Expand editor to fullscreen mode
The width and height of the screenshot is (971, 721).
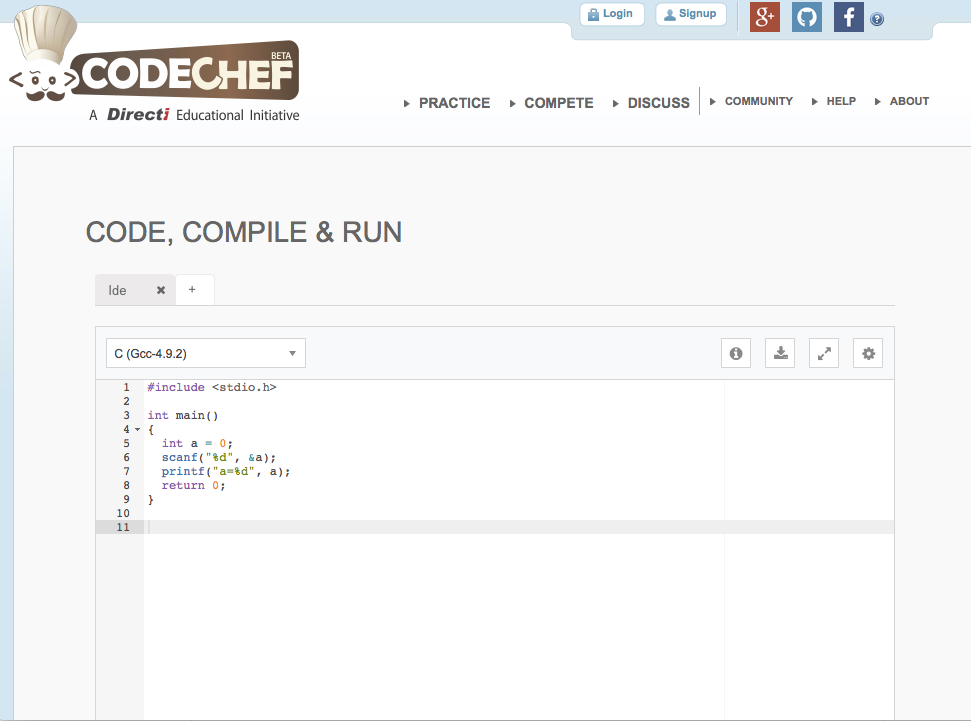click(824, 353)
